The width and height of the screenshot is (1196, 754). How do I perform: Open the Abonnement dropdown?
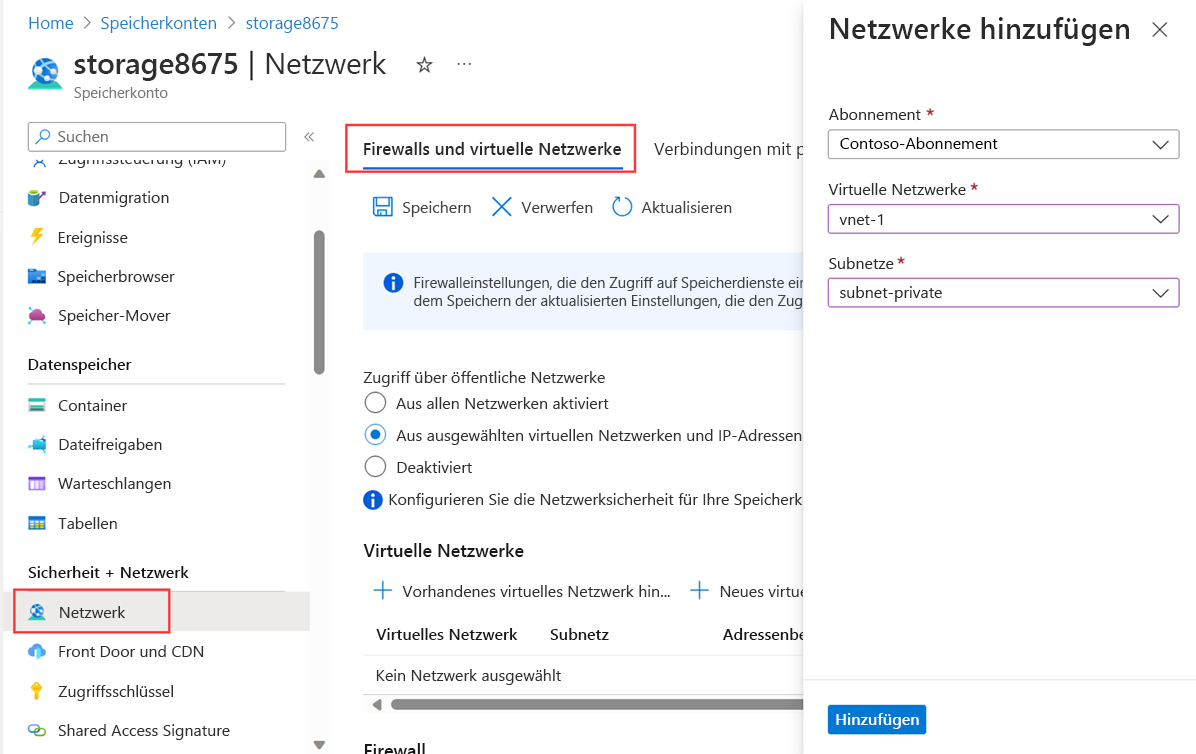click(x=1003, y=144)
